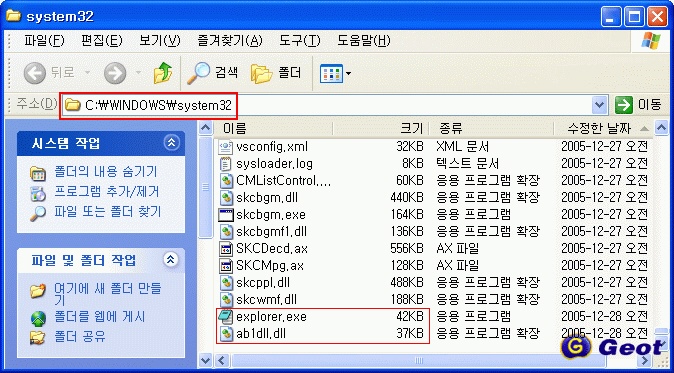The image size is (674, 373).
Task: Open Back button history dropdown arrow
Action: tap(87, 73)
